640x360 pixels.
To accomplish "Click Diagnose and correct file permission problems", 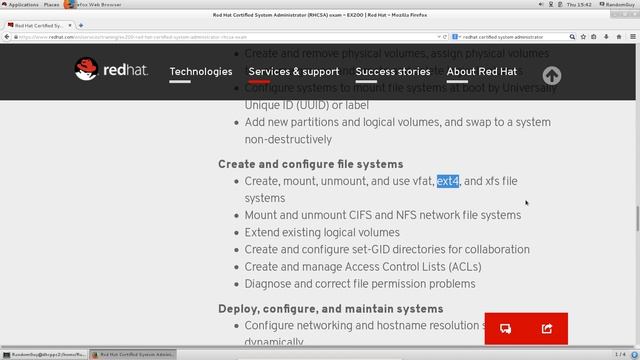I will (360, 284).
